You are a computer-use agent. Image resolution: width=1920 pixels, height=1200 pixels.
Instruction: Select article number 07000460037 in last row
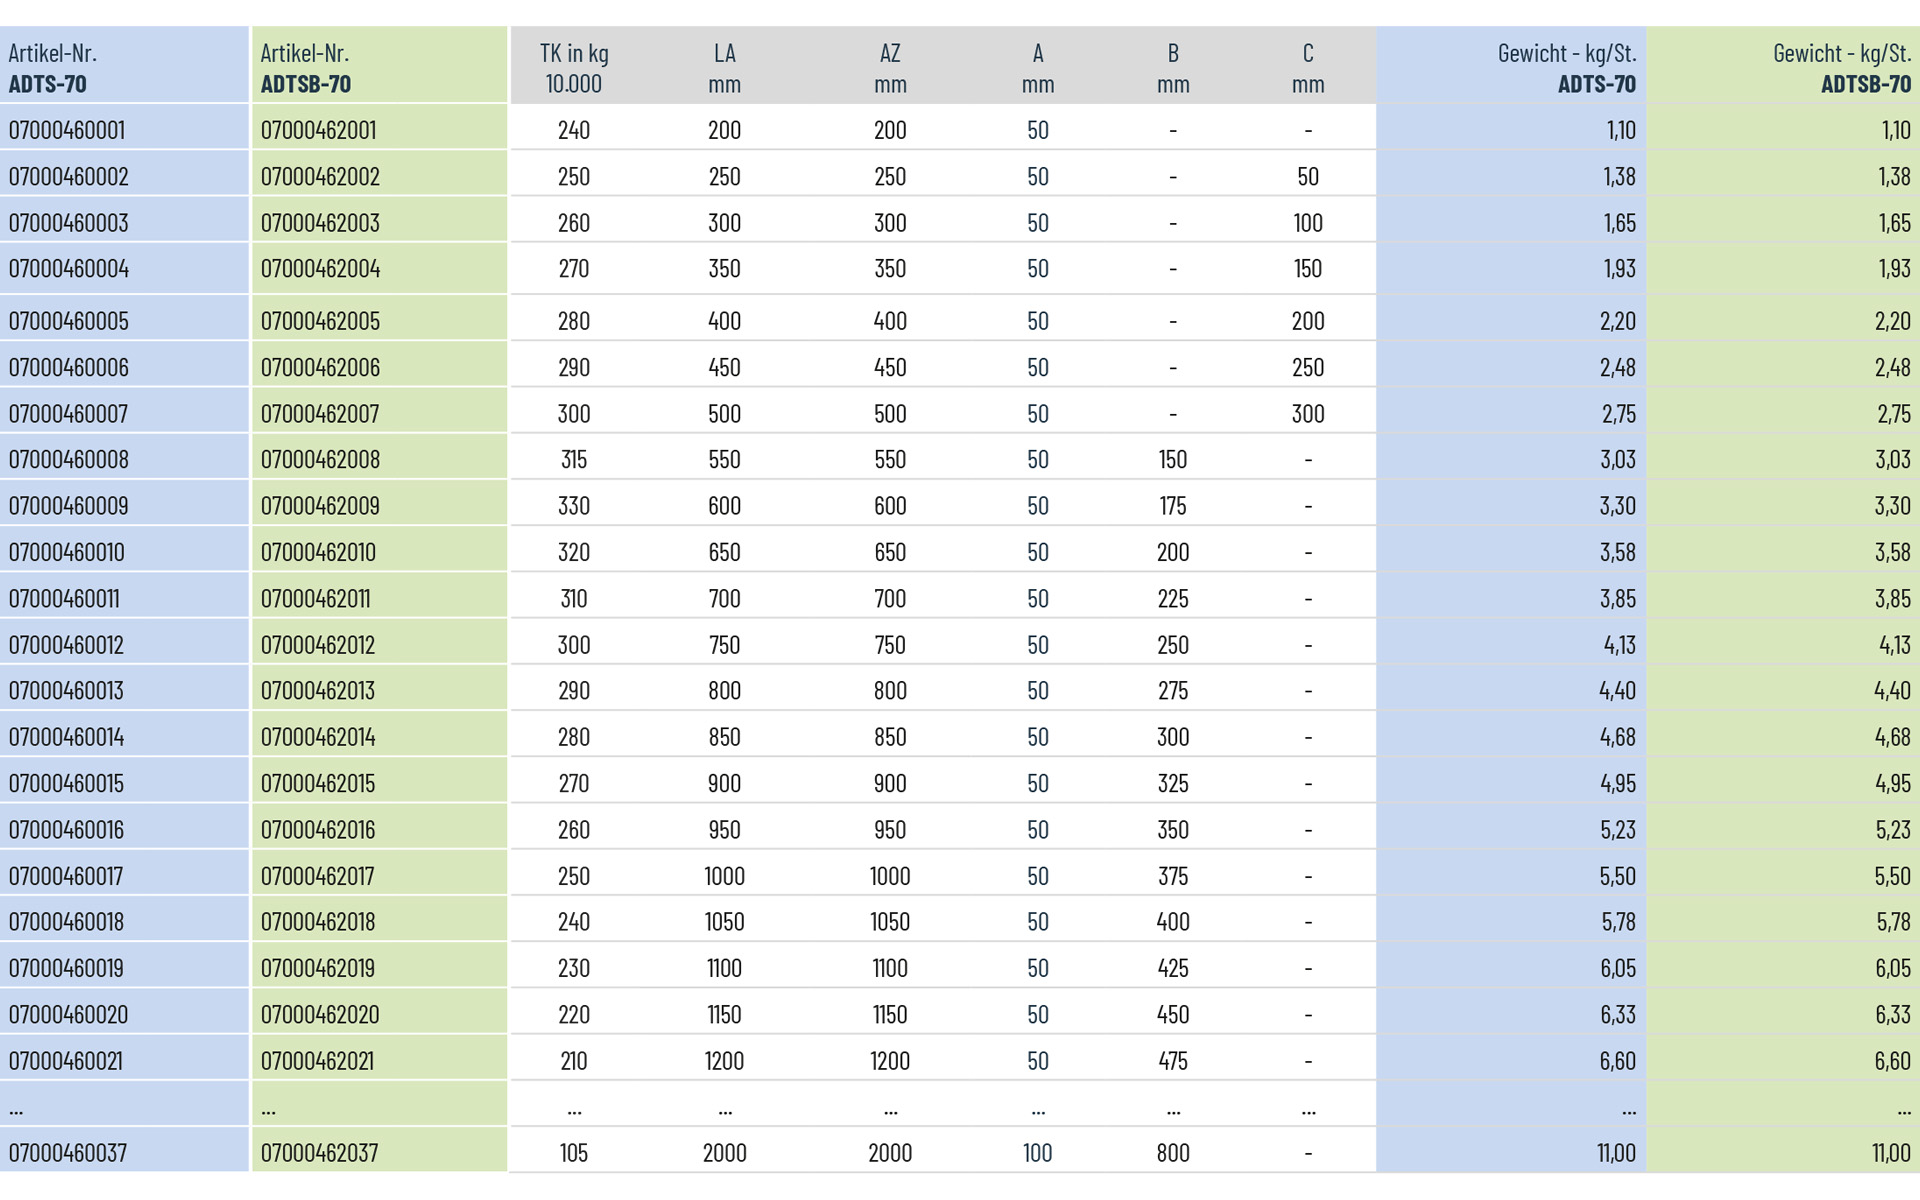[68, 1153]
